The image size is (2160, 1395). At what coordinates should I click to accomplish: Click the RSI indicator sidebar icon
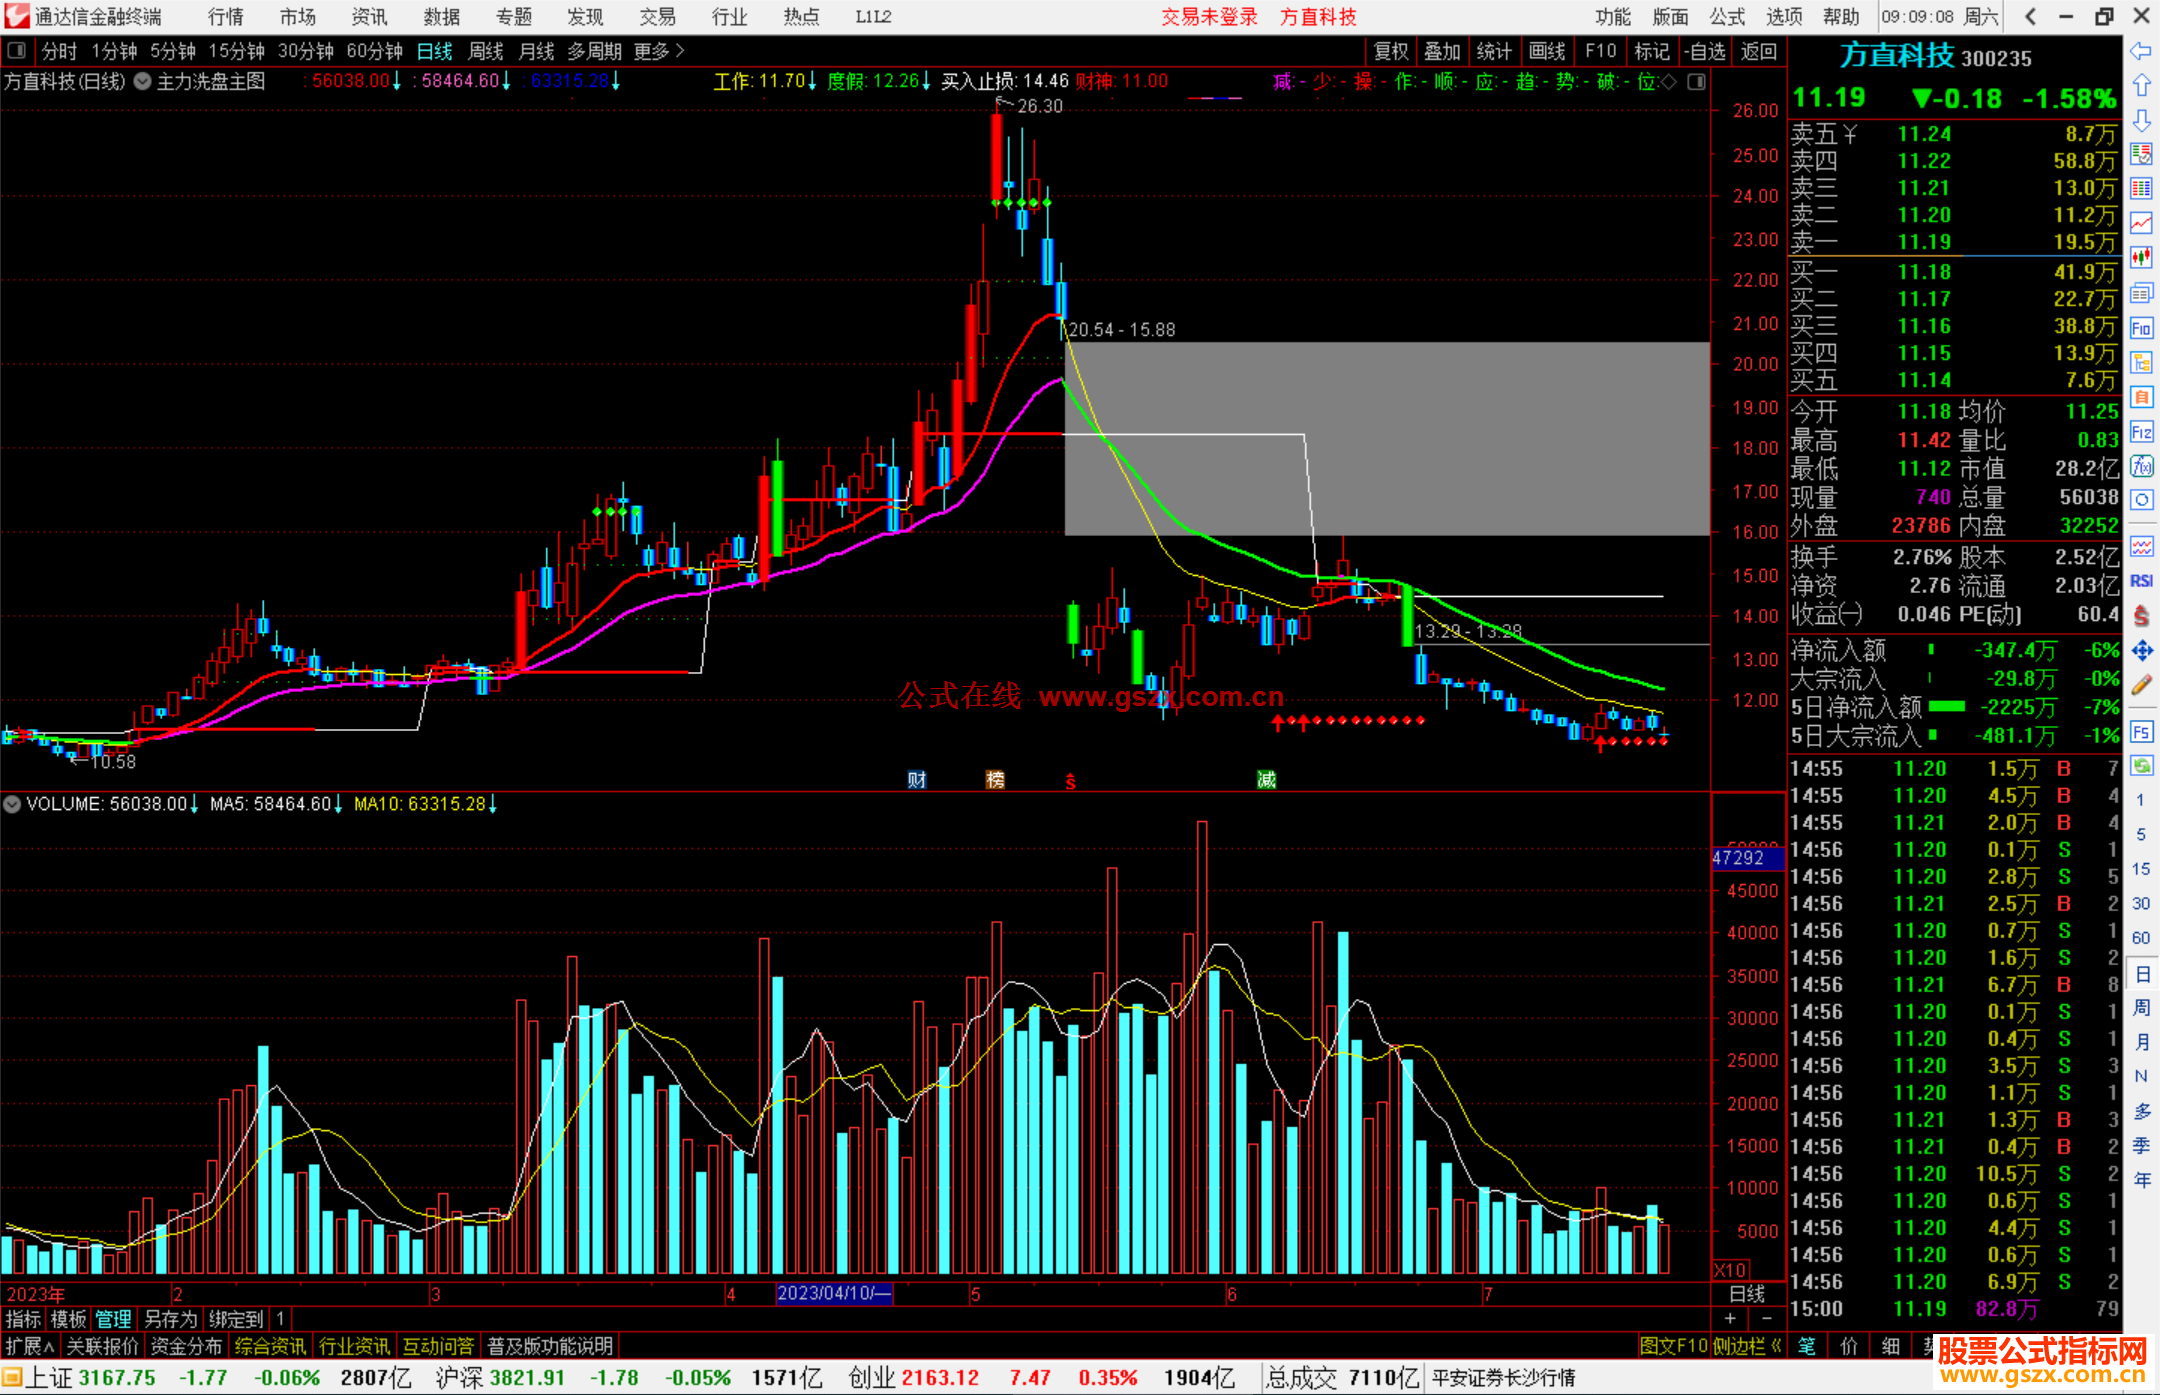2141,581
